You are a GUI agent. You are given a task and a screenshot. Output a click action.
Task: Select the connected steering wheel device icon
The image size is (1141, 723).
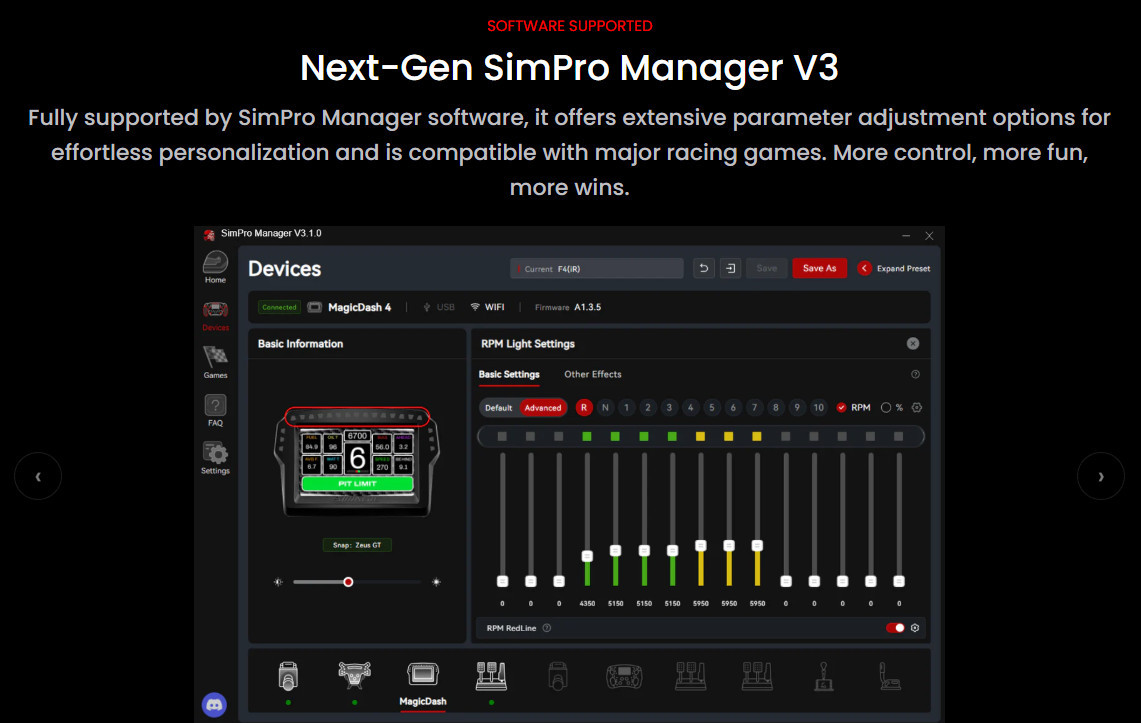(x=354, y=675)
